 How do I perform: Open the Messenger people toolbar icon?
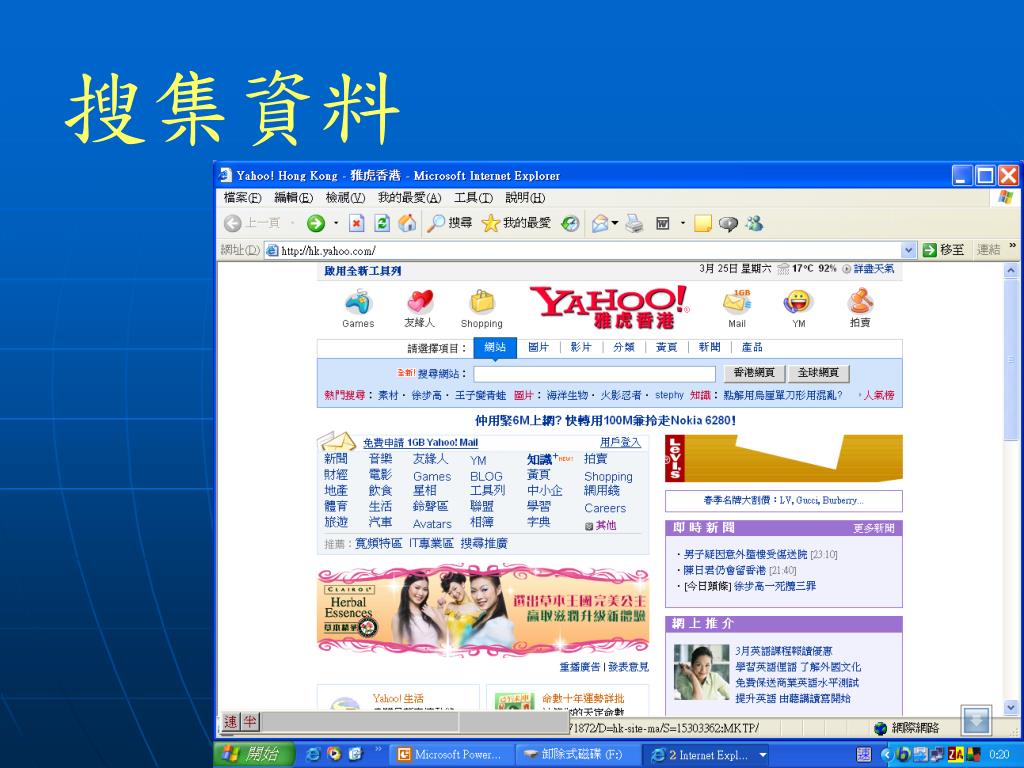(x=754, y=223)
